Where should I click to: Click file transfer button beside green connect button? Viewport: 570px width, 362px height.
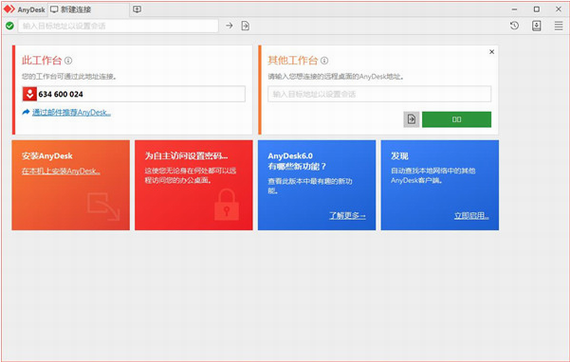412,119
